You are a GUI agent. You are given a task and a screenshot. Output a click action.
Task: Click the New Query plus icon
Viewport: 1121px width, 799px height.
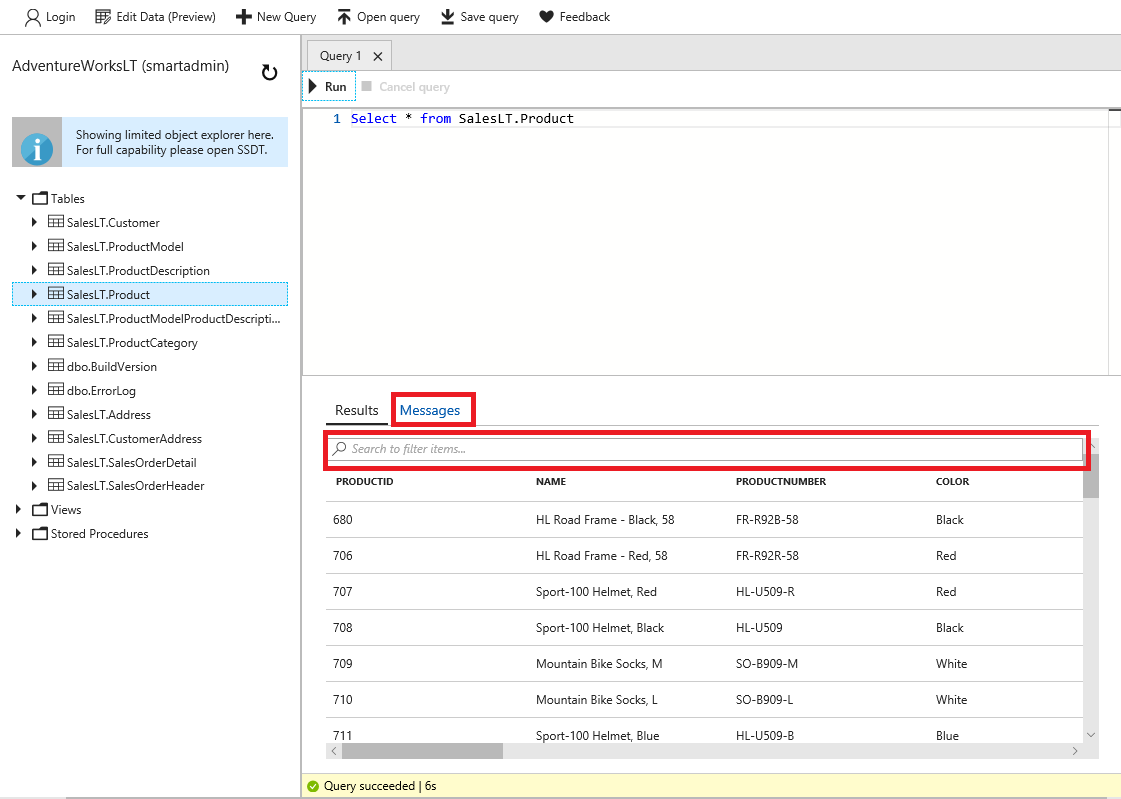243,17
